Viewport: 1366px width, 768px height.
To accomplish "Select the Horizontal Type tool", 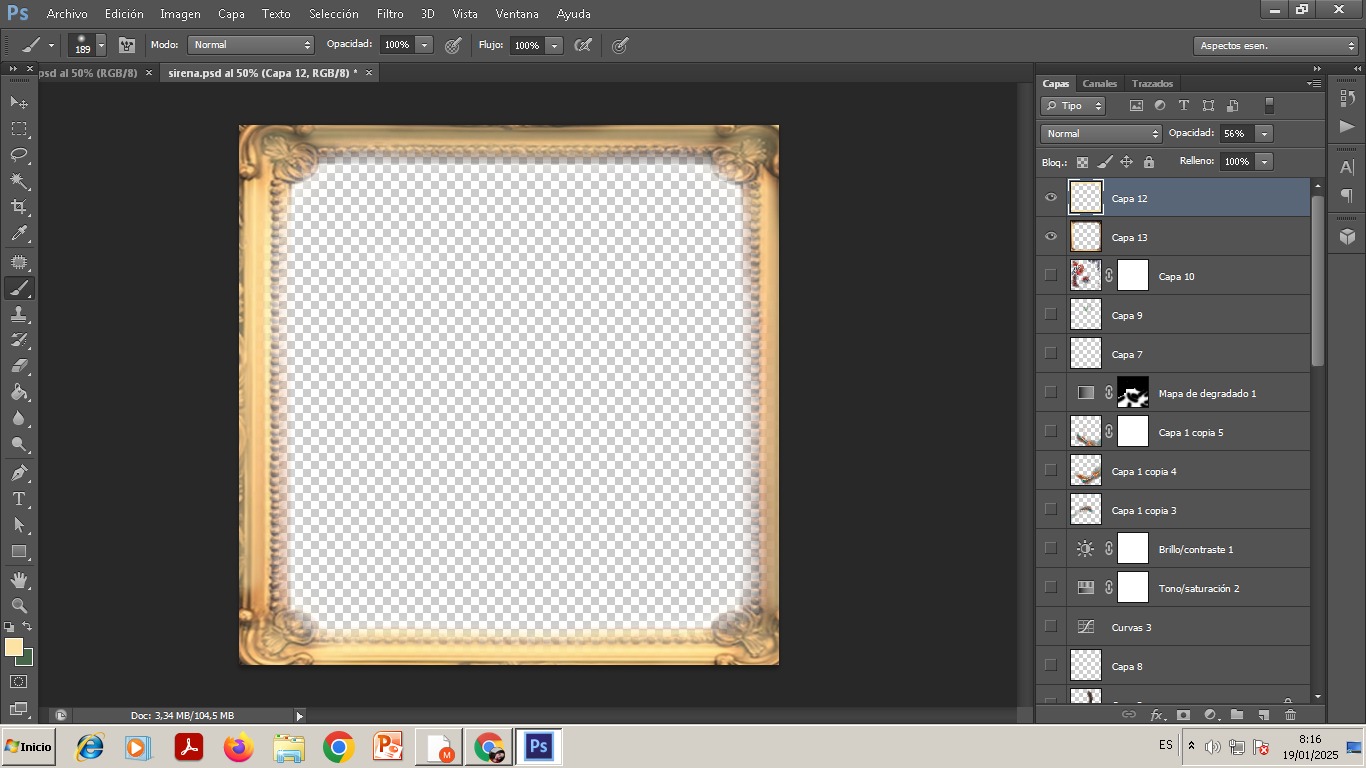I will (19, 498).
